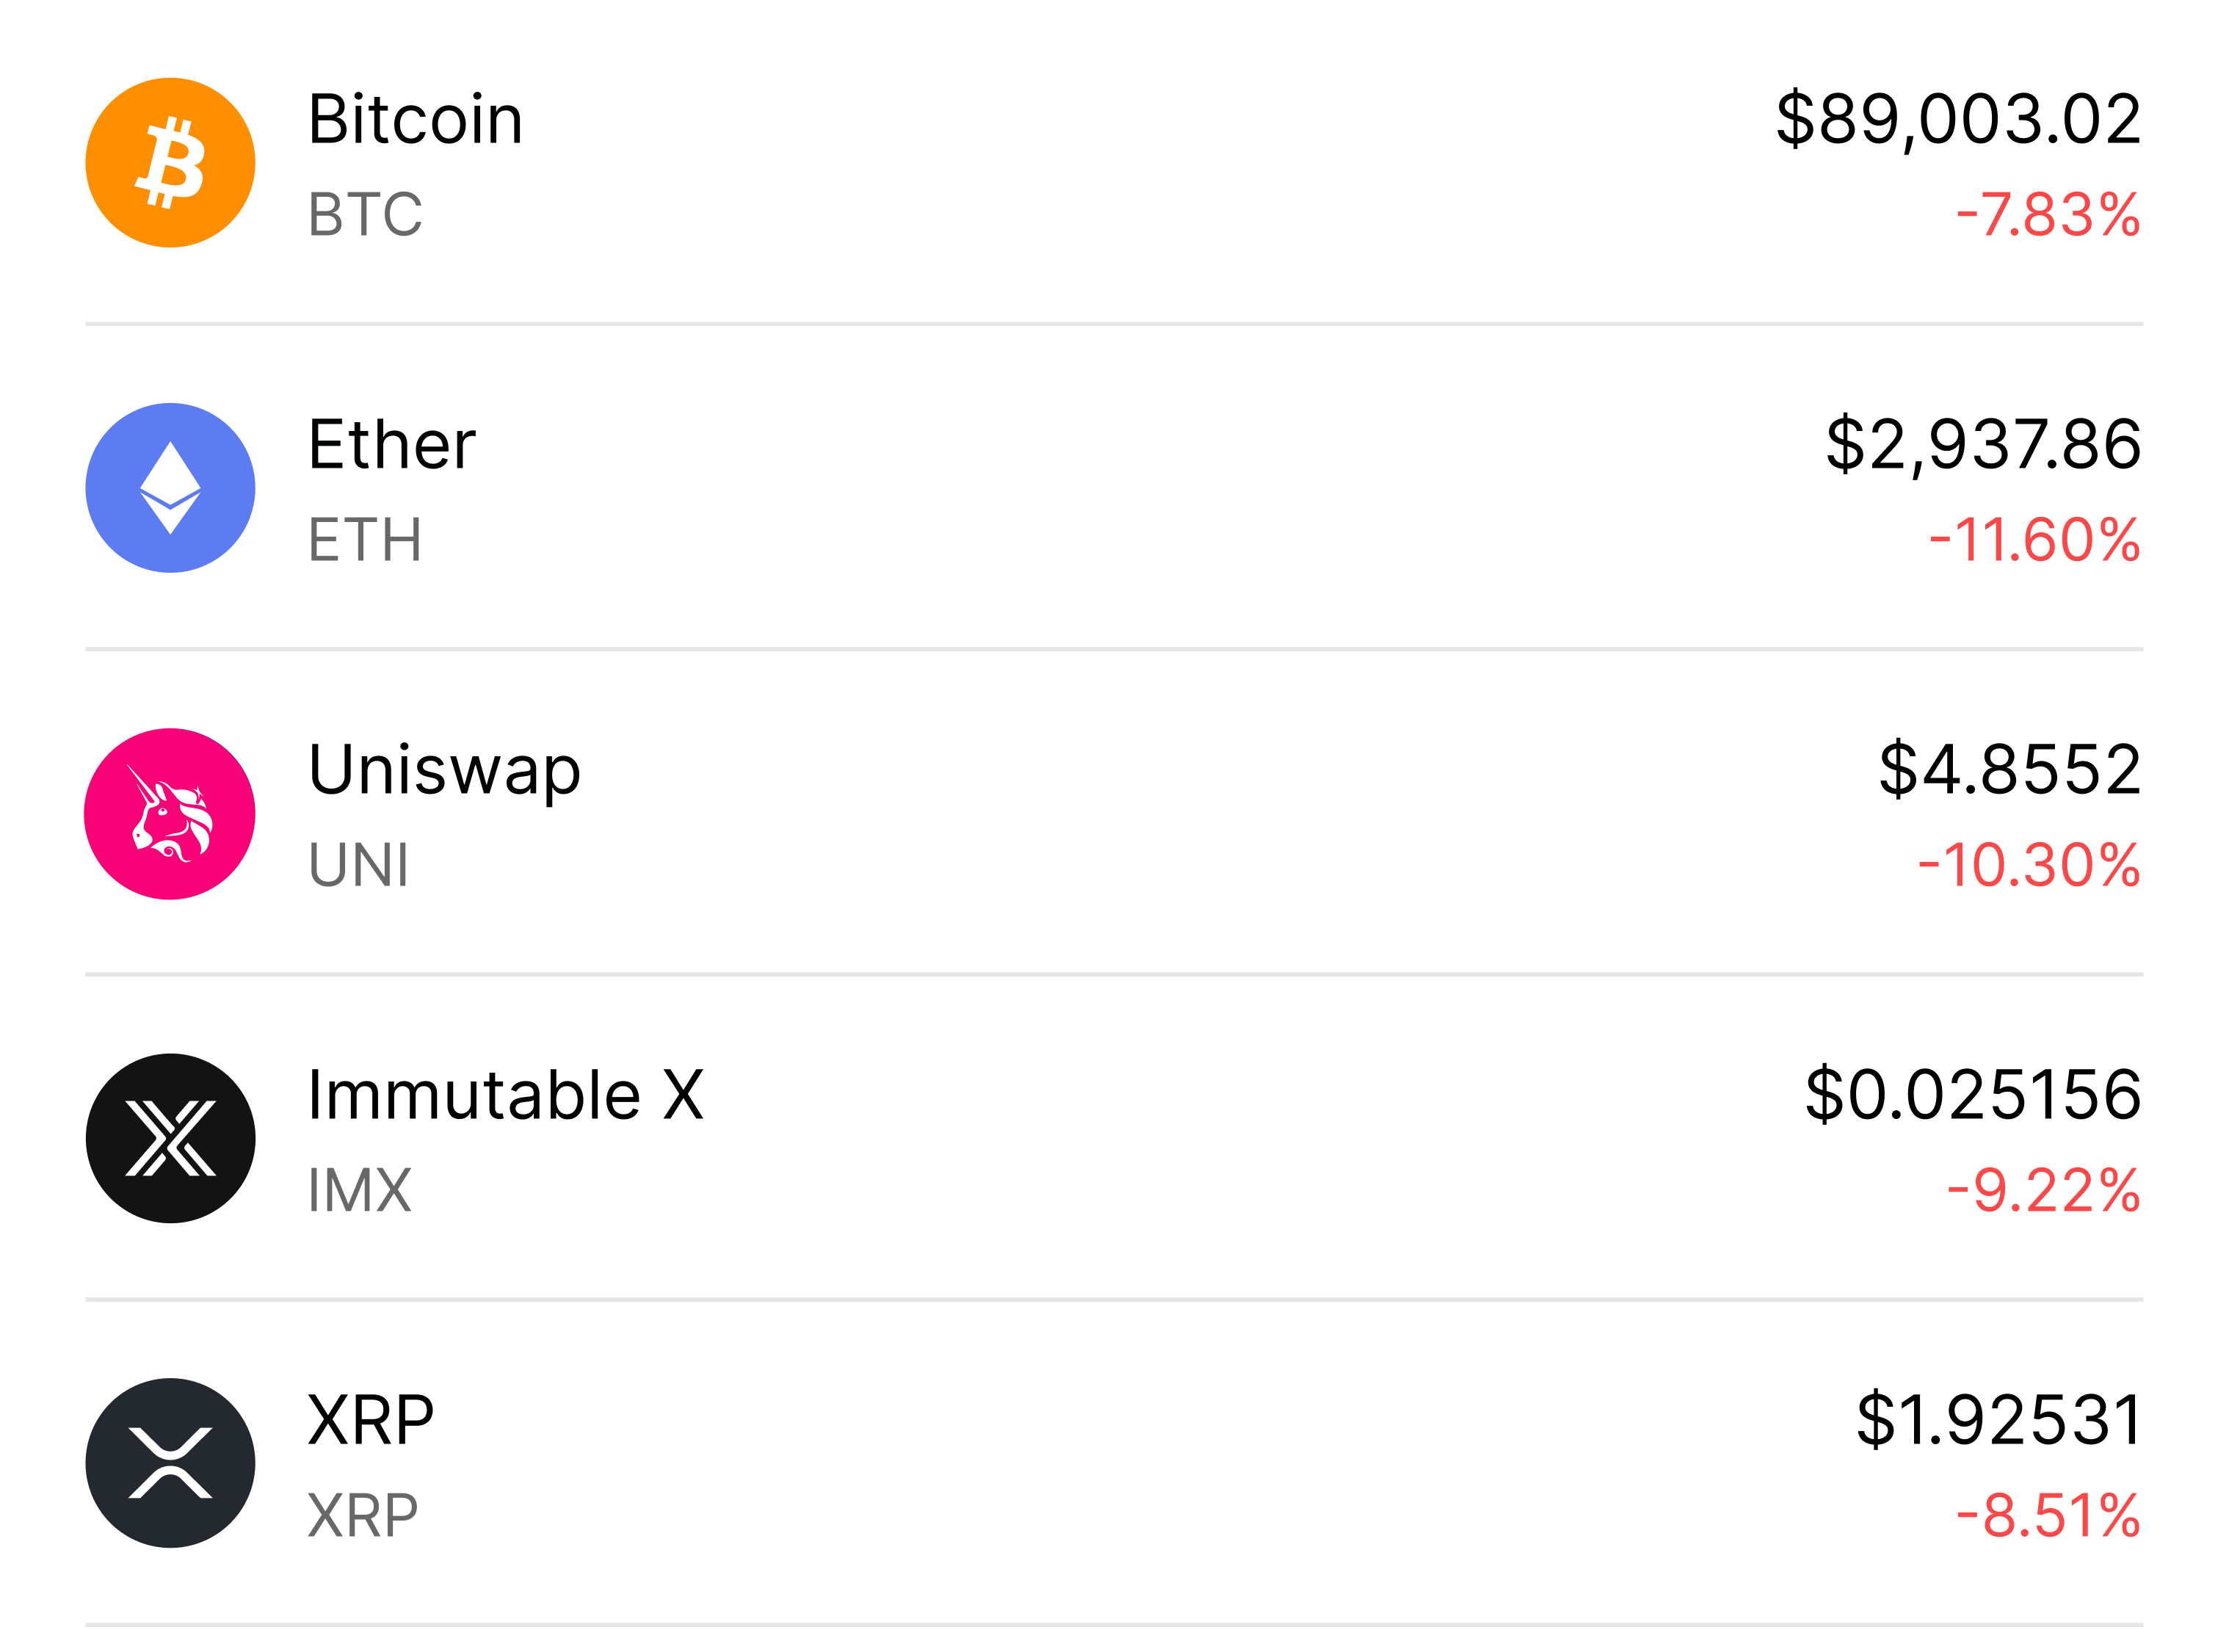This screenshot has width=2229, height=1652.
Task: Open the Bitcoin asset name
Action: tap(415, 120)
